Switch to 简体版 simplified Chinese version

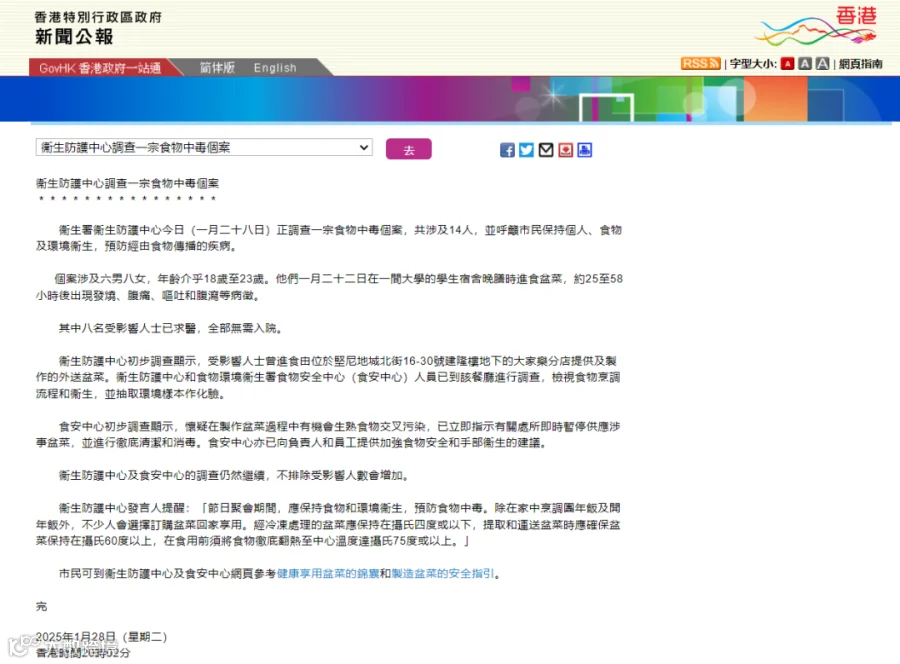click(217, 68)
